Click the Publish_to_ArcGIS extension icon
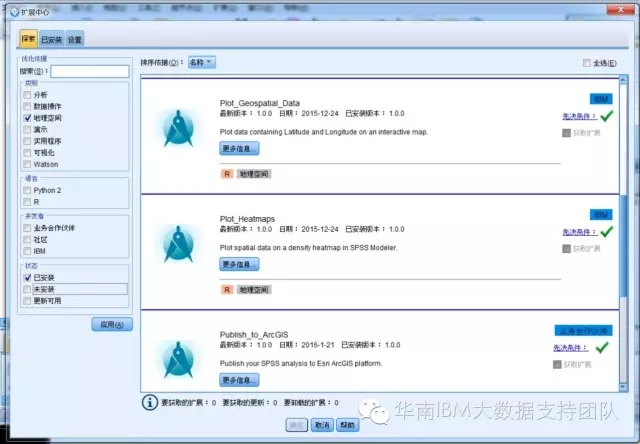Image resolution: width=640 pixels, height=444 pixels. pyautogui.click(x=178, y=360)
